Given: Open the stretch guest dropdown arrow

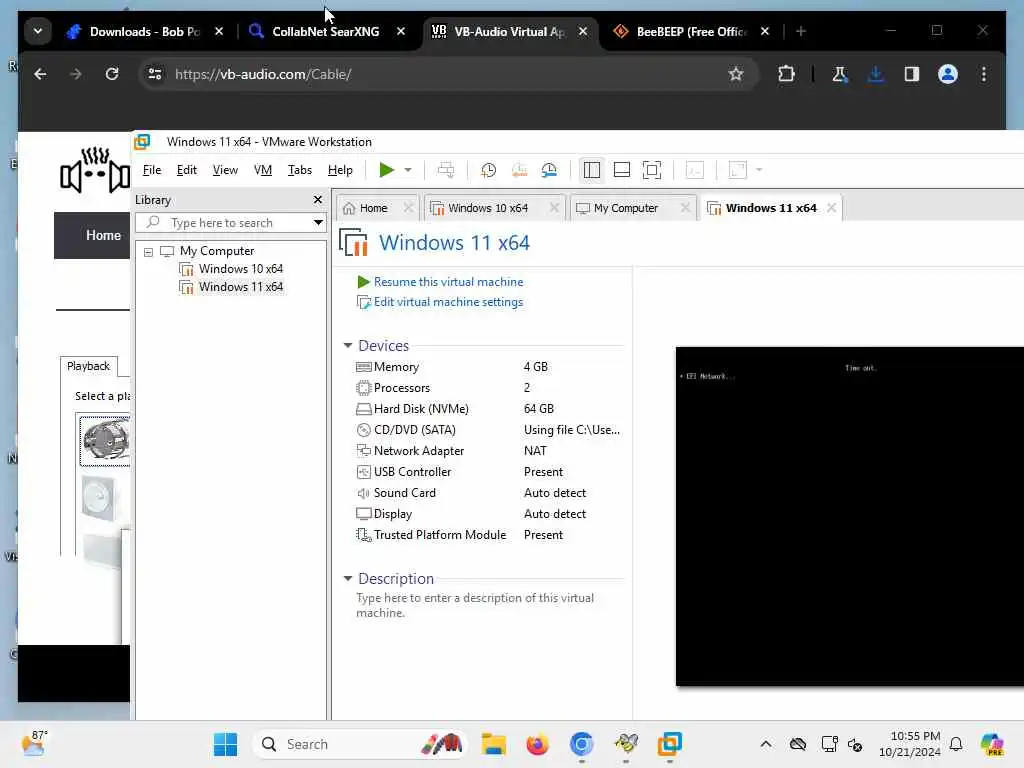Looking at the screenshot, I should [759, 170].
